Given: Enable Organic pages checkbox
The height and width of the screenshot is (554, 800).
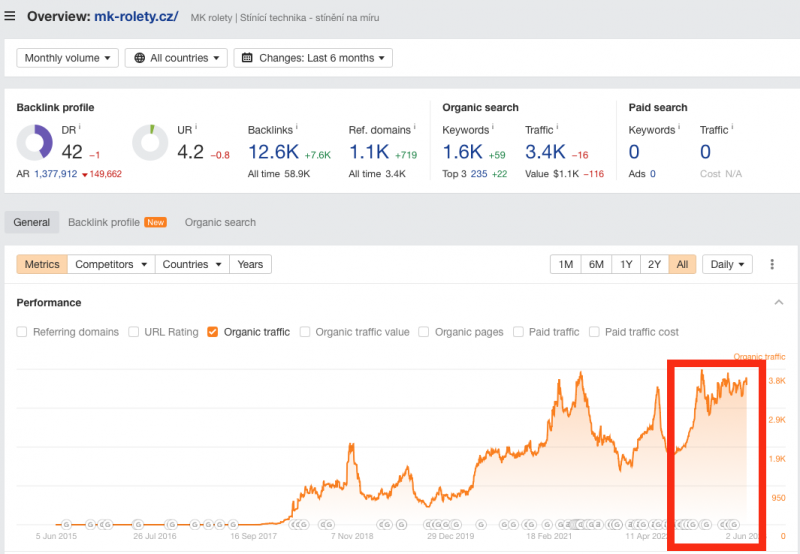Looking at the screenshot, I should 423,332.
